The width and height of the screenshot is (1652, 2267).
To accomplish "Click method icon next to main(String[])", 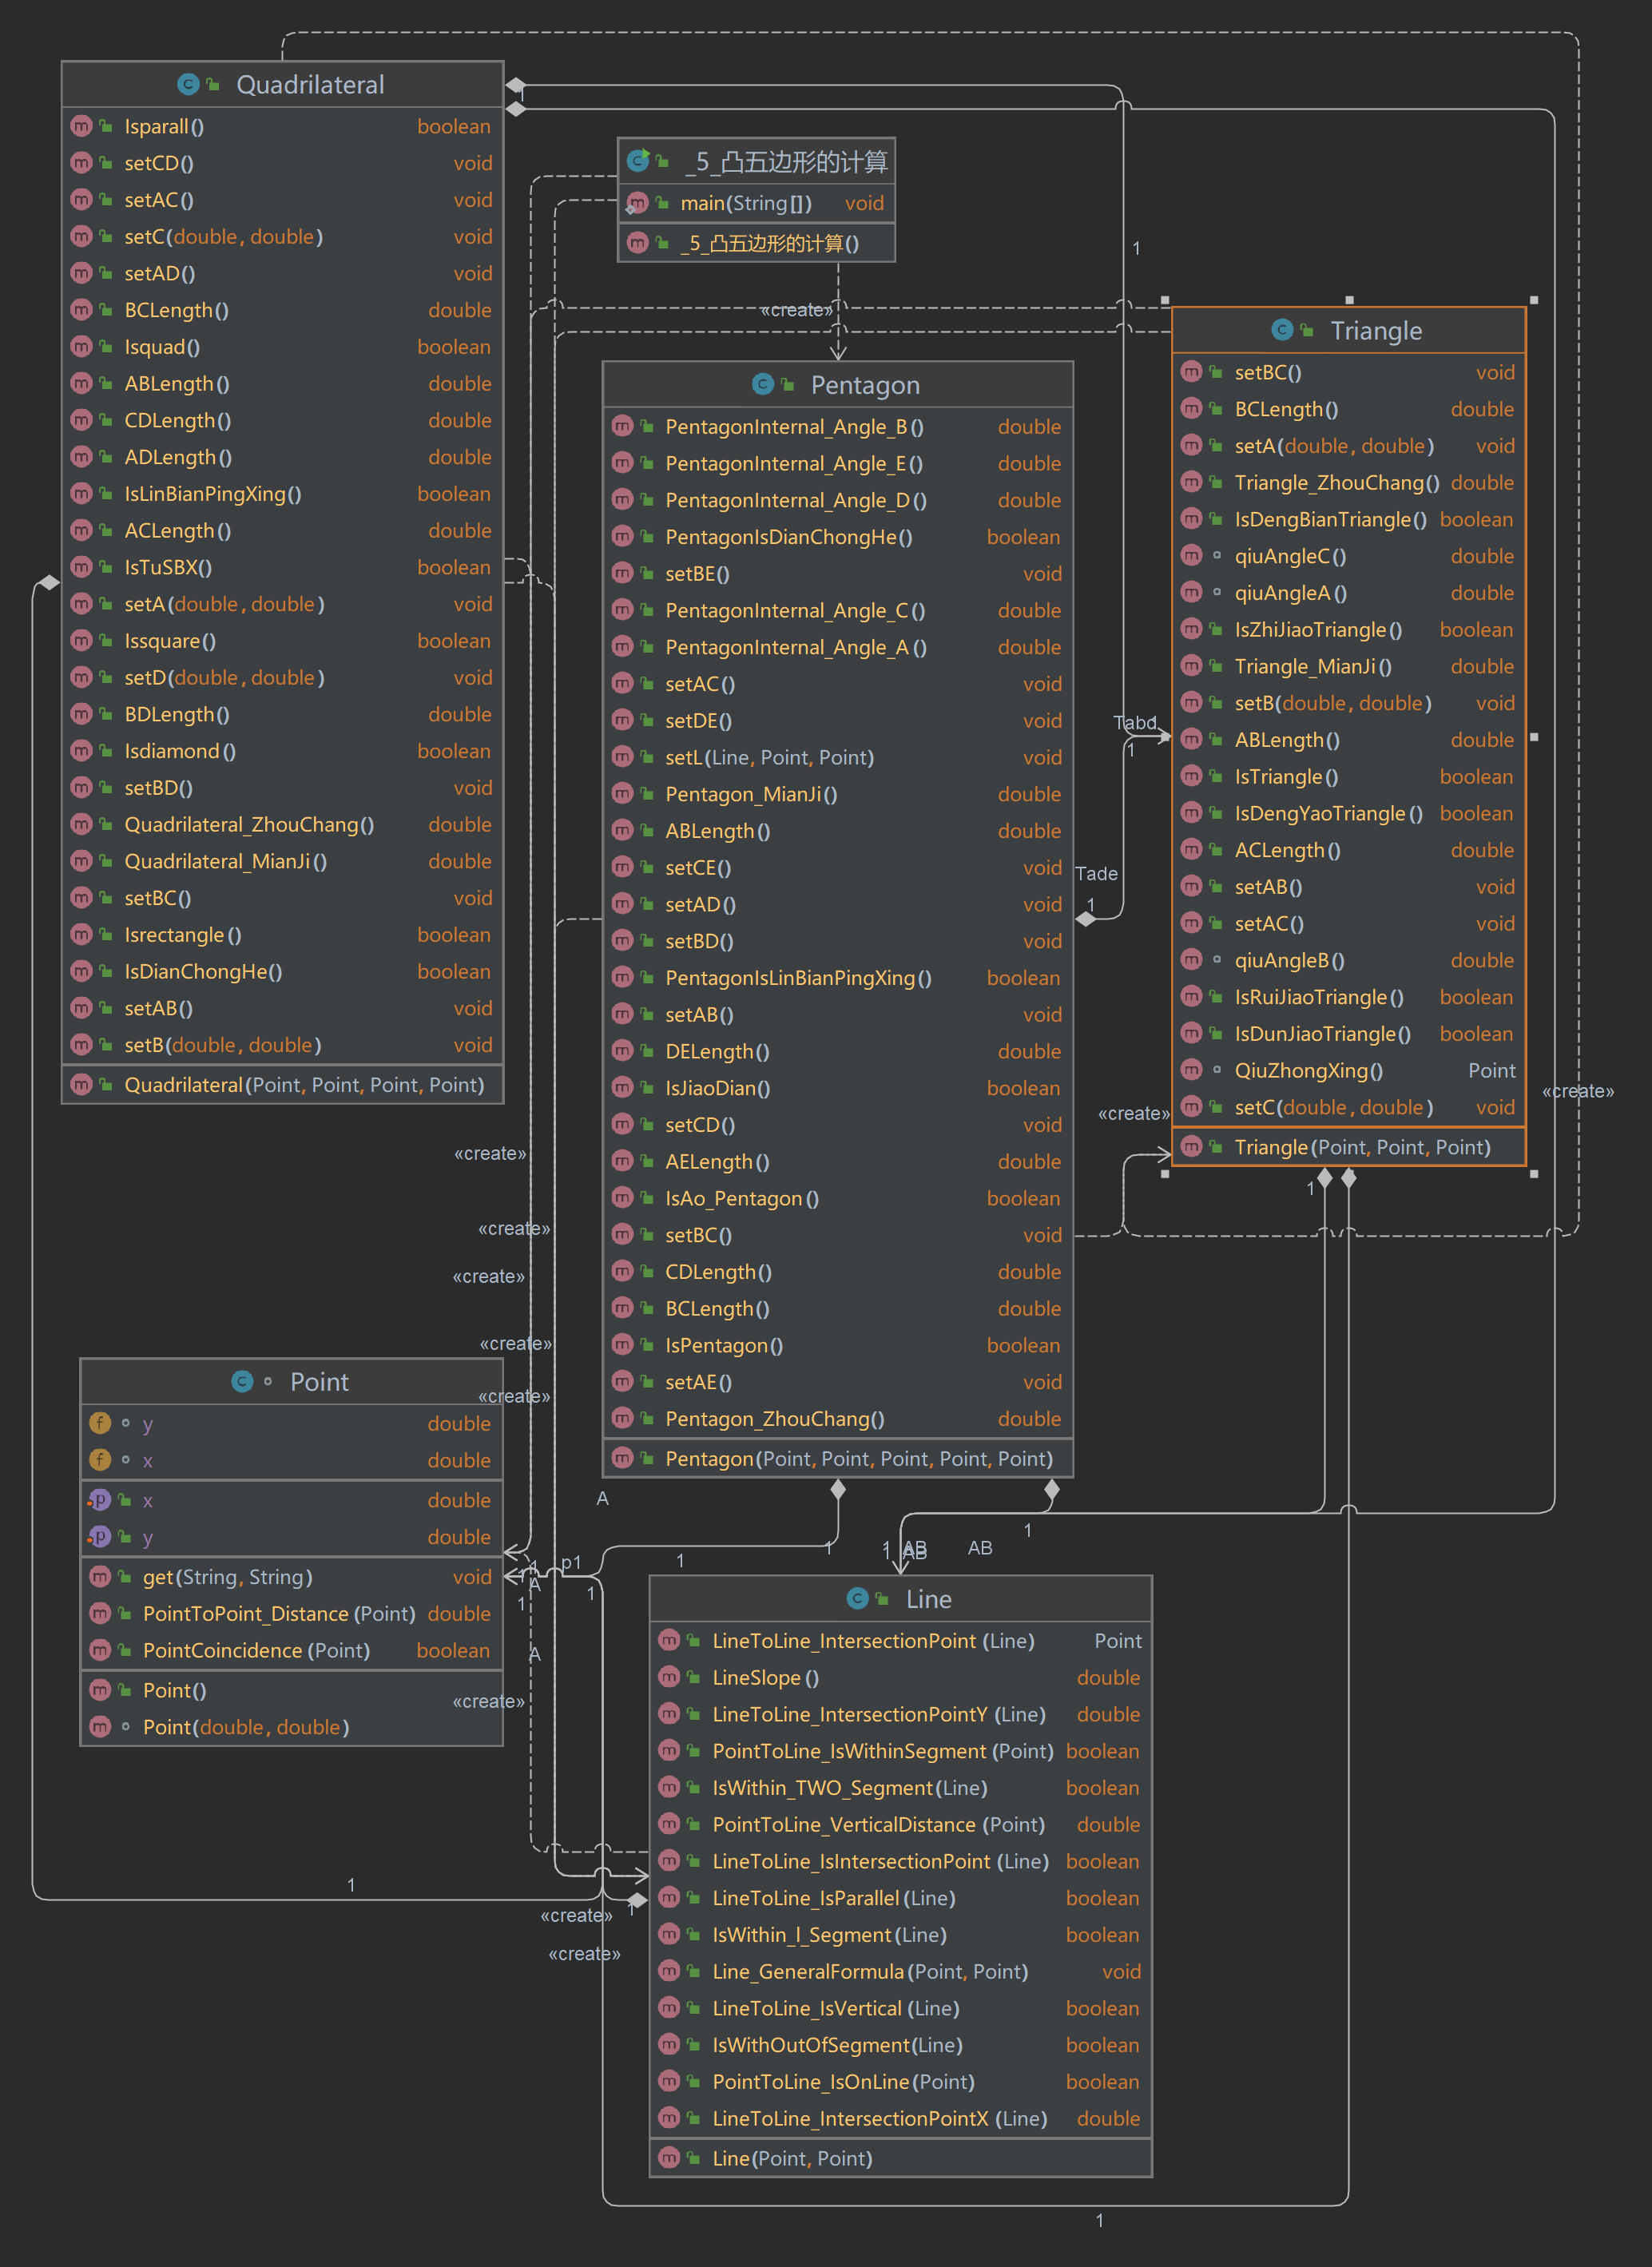I will pyautogui.click(x=637, y=204).
